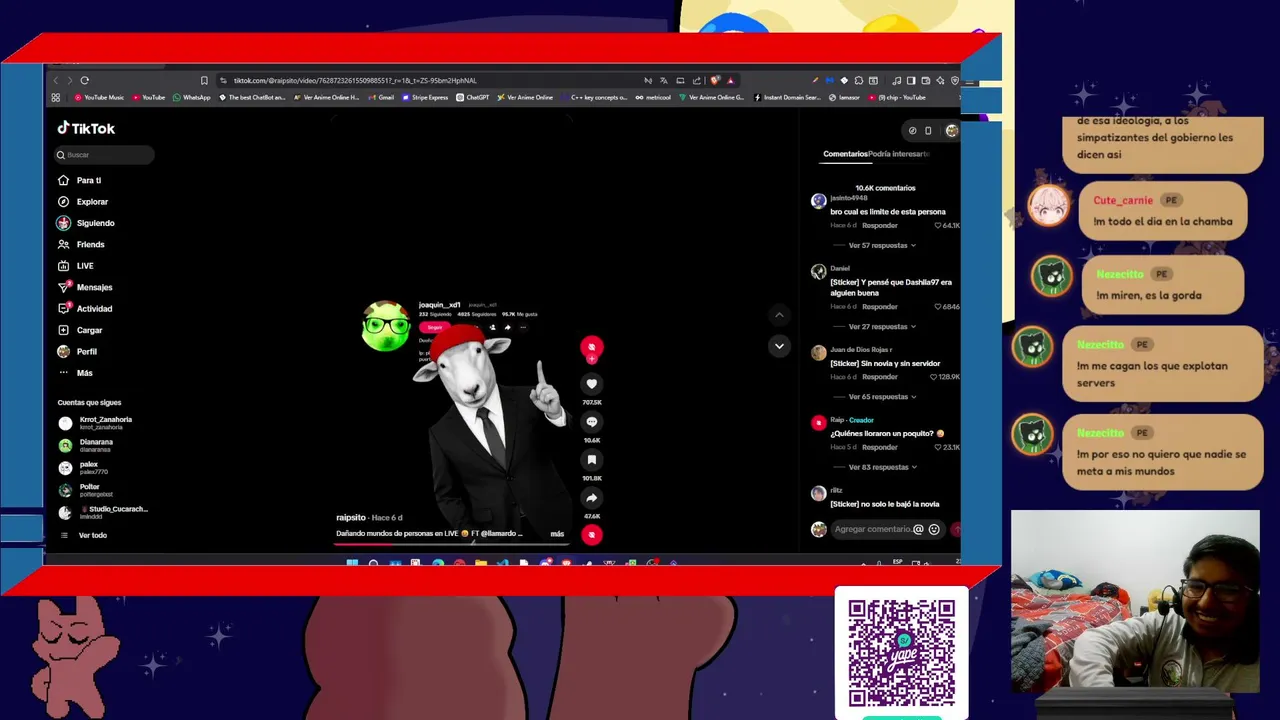1280x720 pixels.
Task: Open the Cargar upload page
Action: click(x=80, y=330)
